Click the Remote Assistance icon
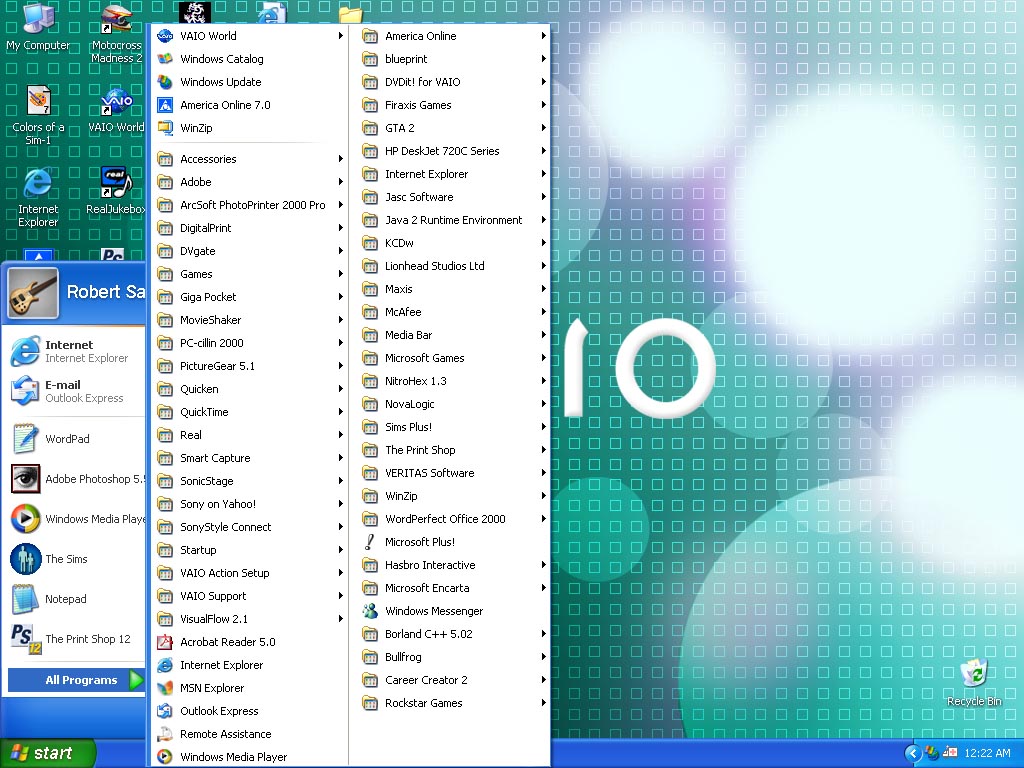The height and width of the screenshot is (768, 1024). (165, 734)
